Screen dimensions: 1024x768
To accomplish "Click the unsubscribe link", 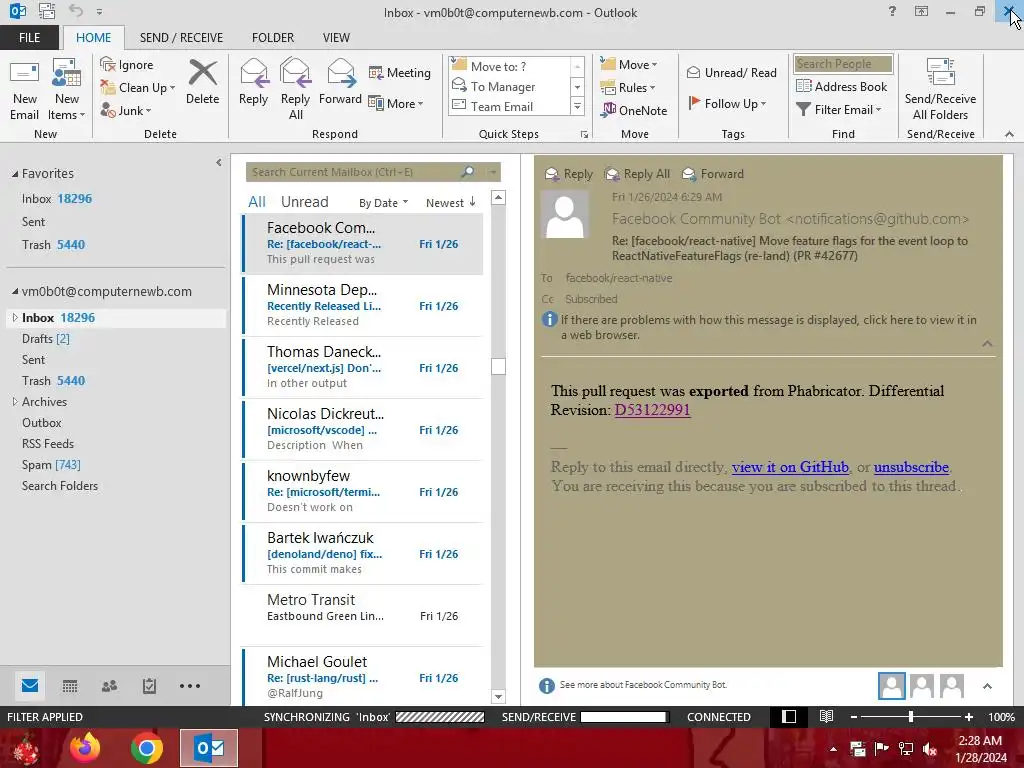I will click(911, 467).
